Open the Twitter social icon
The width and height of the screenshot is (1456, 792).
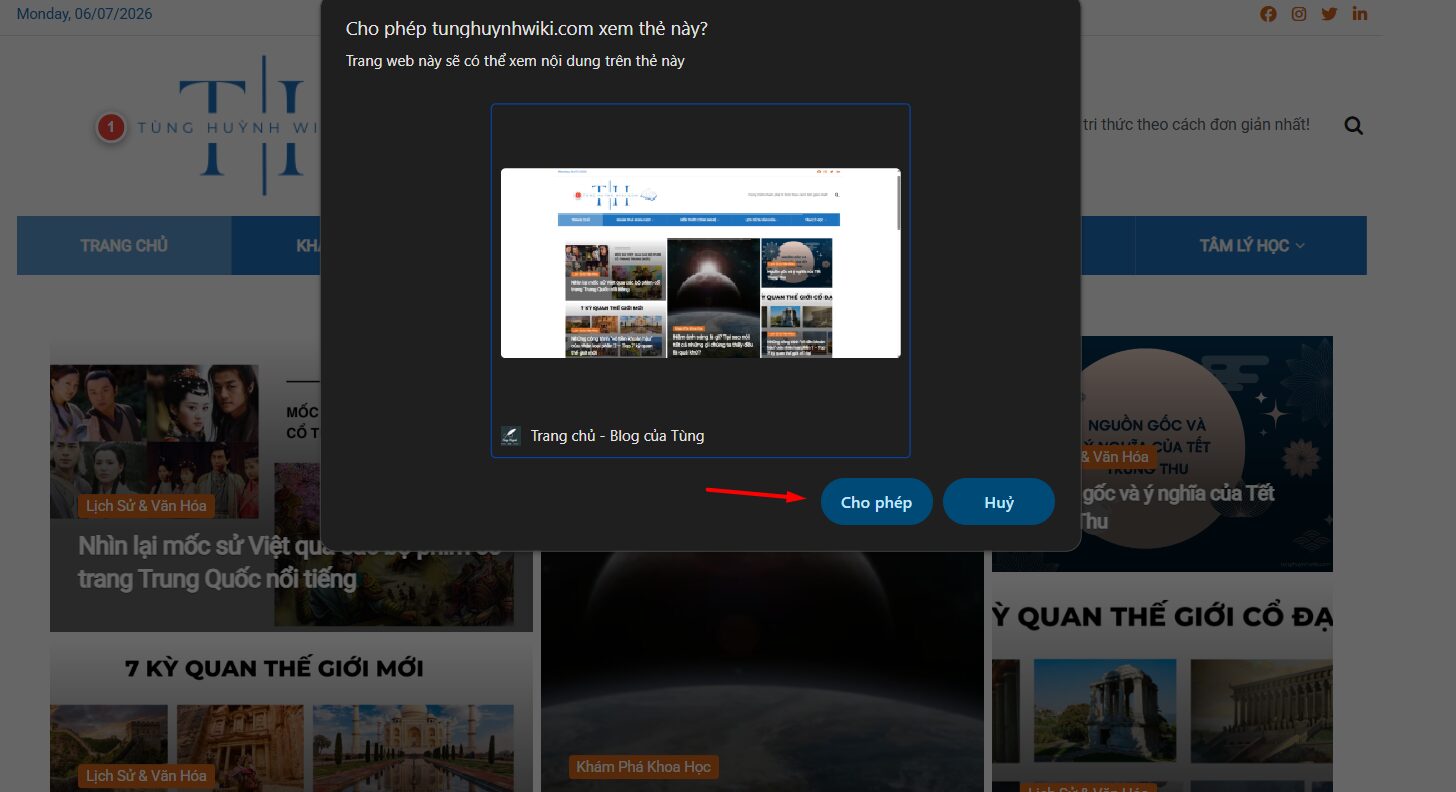pos(1329,14)
